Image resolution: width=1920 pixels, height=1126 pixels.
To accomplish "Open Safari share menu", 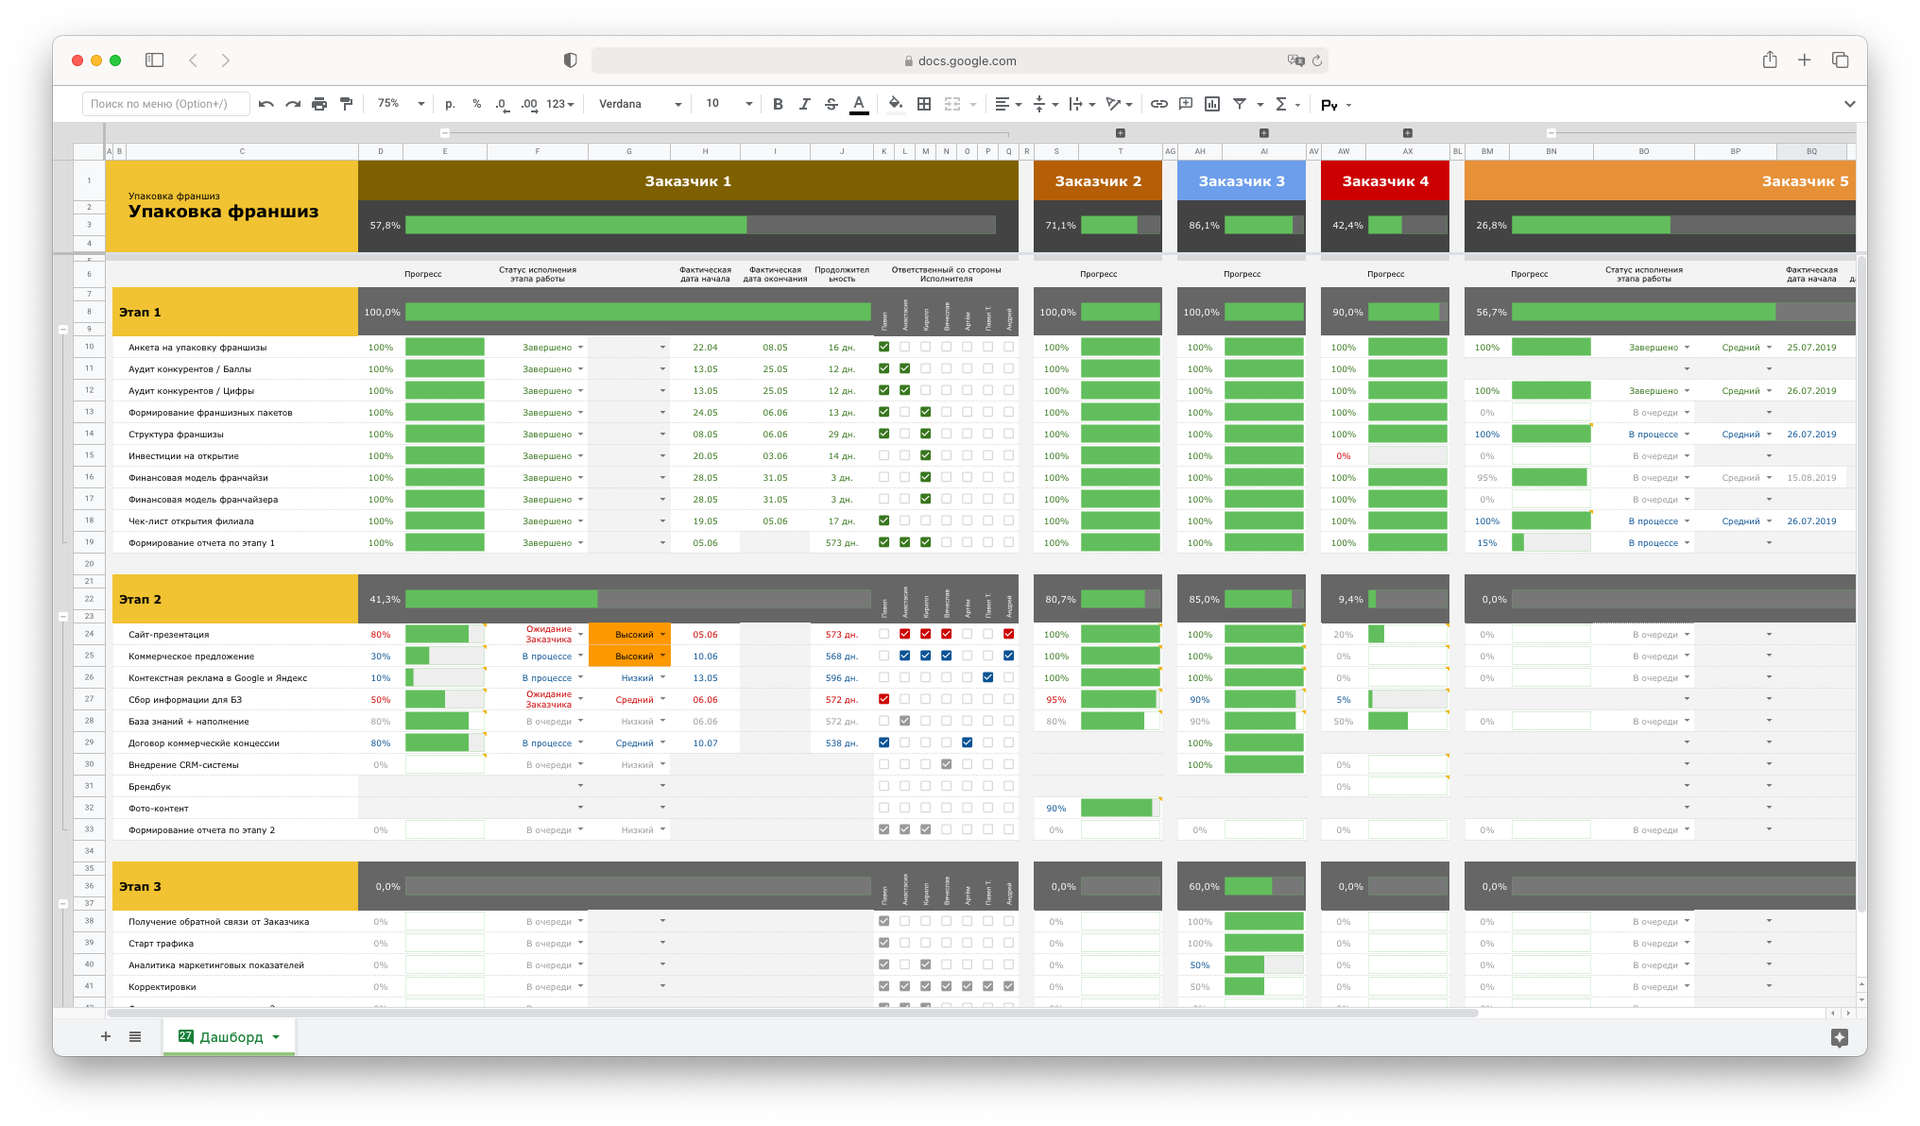I will [x=1769, y=60].
